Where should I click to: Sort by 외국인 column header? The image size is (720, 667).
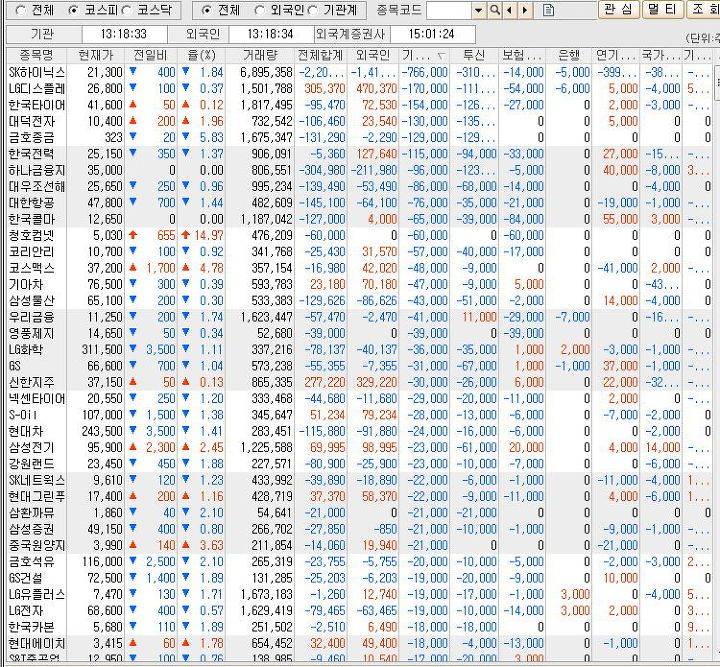[x=373, y=56]
